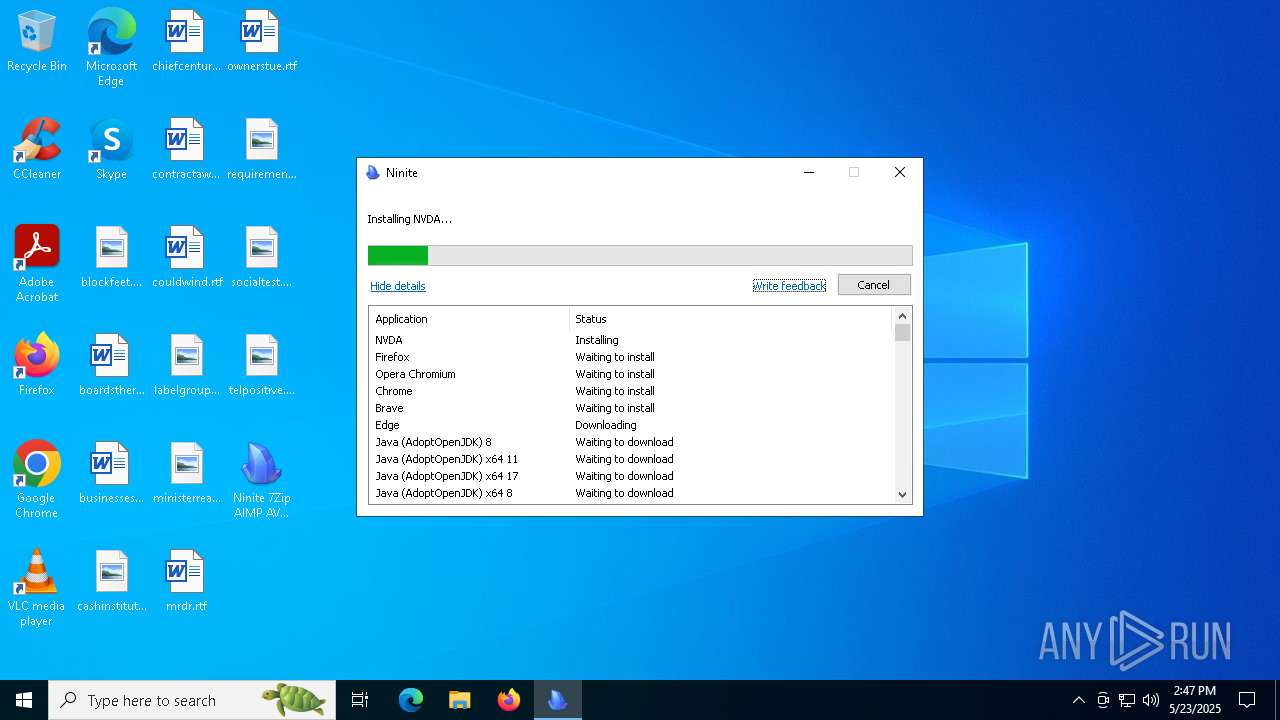
Task: Click the Write feedback link
Action: click(789, 286)
